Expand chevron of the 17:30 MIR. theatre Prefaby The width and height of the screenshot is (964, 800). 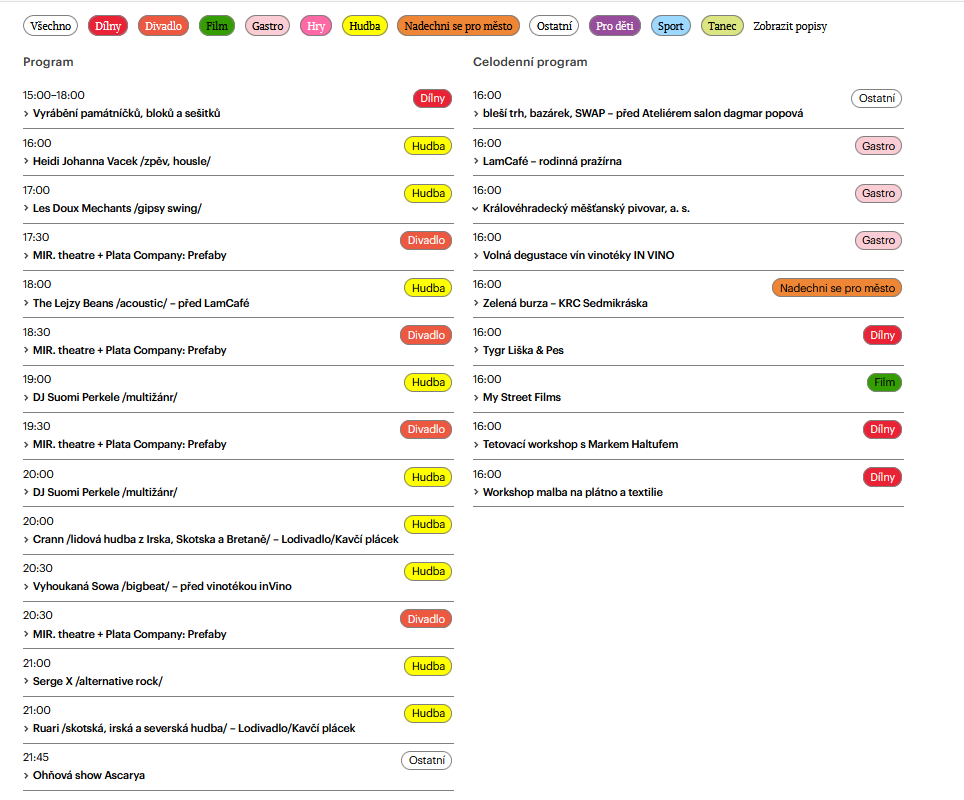click(26, 256)
